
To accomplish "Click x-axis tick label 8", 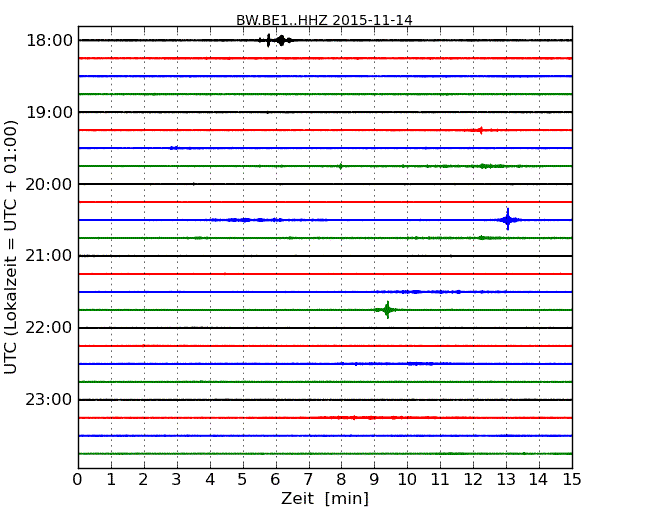I will coord(341,480).
